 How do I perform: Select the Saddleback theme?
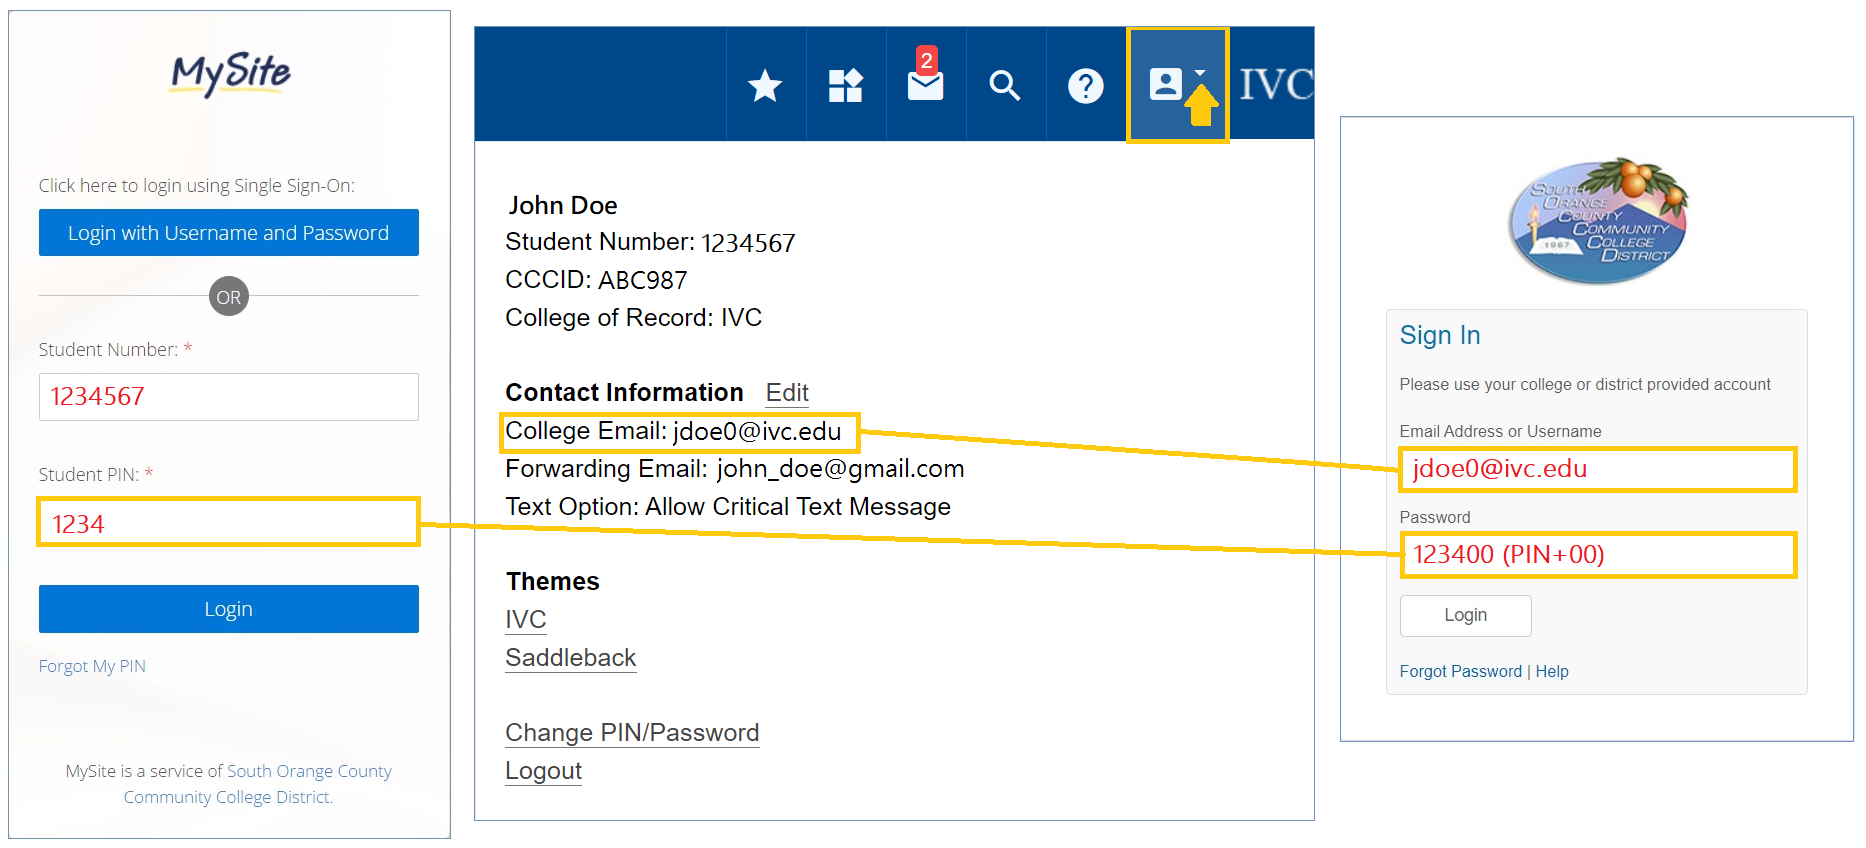(570, 658)
